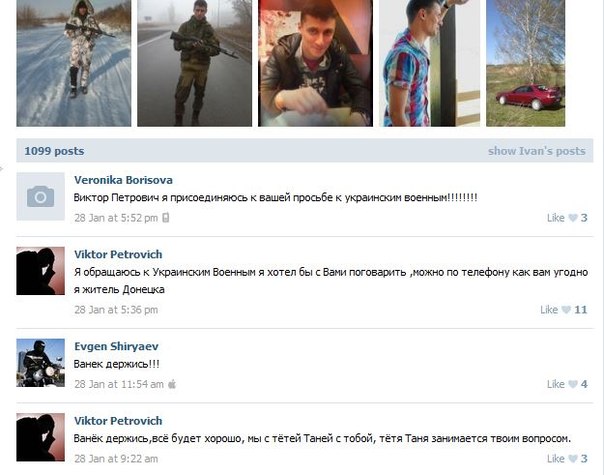Click heart icon on Viktor Petrovich's 9:22 am post
The height and width of the screenshot is (475, 604).
tap(573, 459)
